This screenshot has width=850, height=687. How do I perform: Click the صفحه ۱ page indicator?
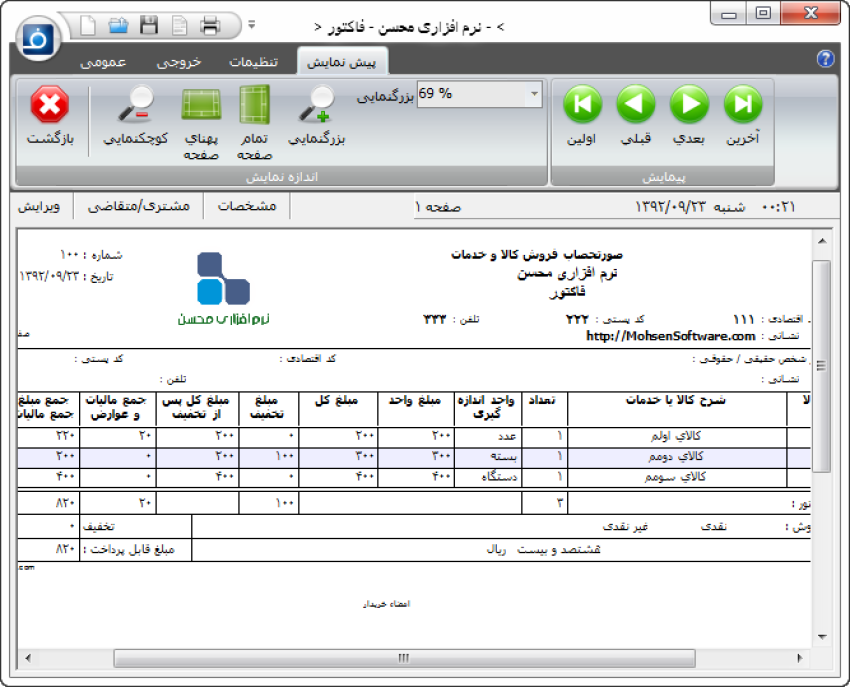coord(438,207)
